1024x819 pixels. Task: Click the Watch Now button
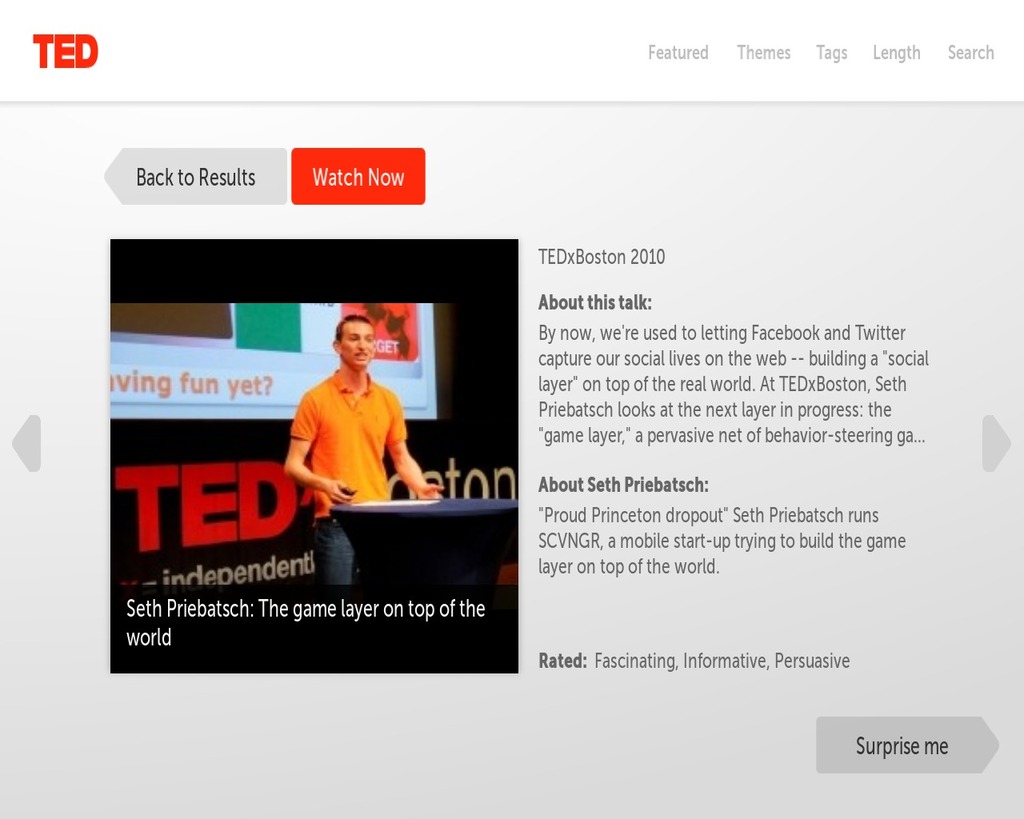pos(358,176)
